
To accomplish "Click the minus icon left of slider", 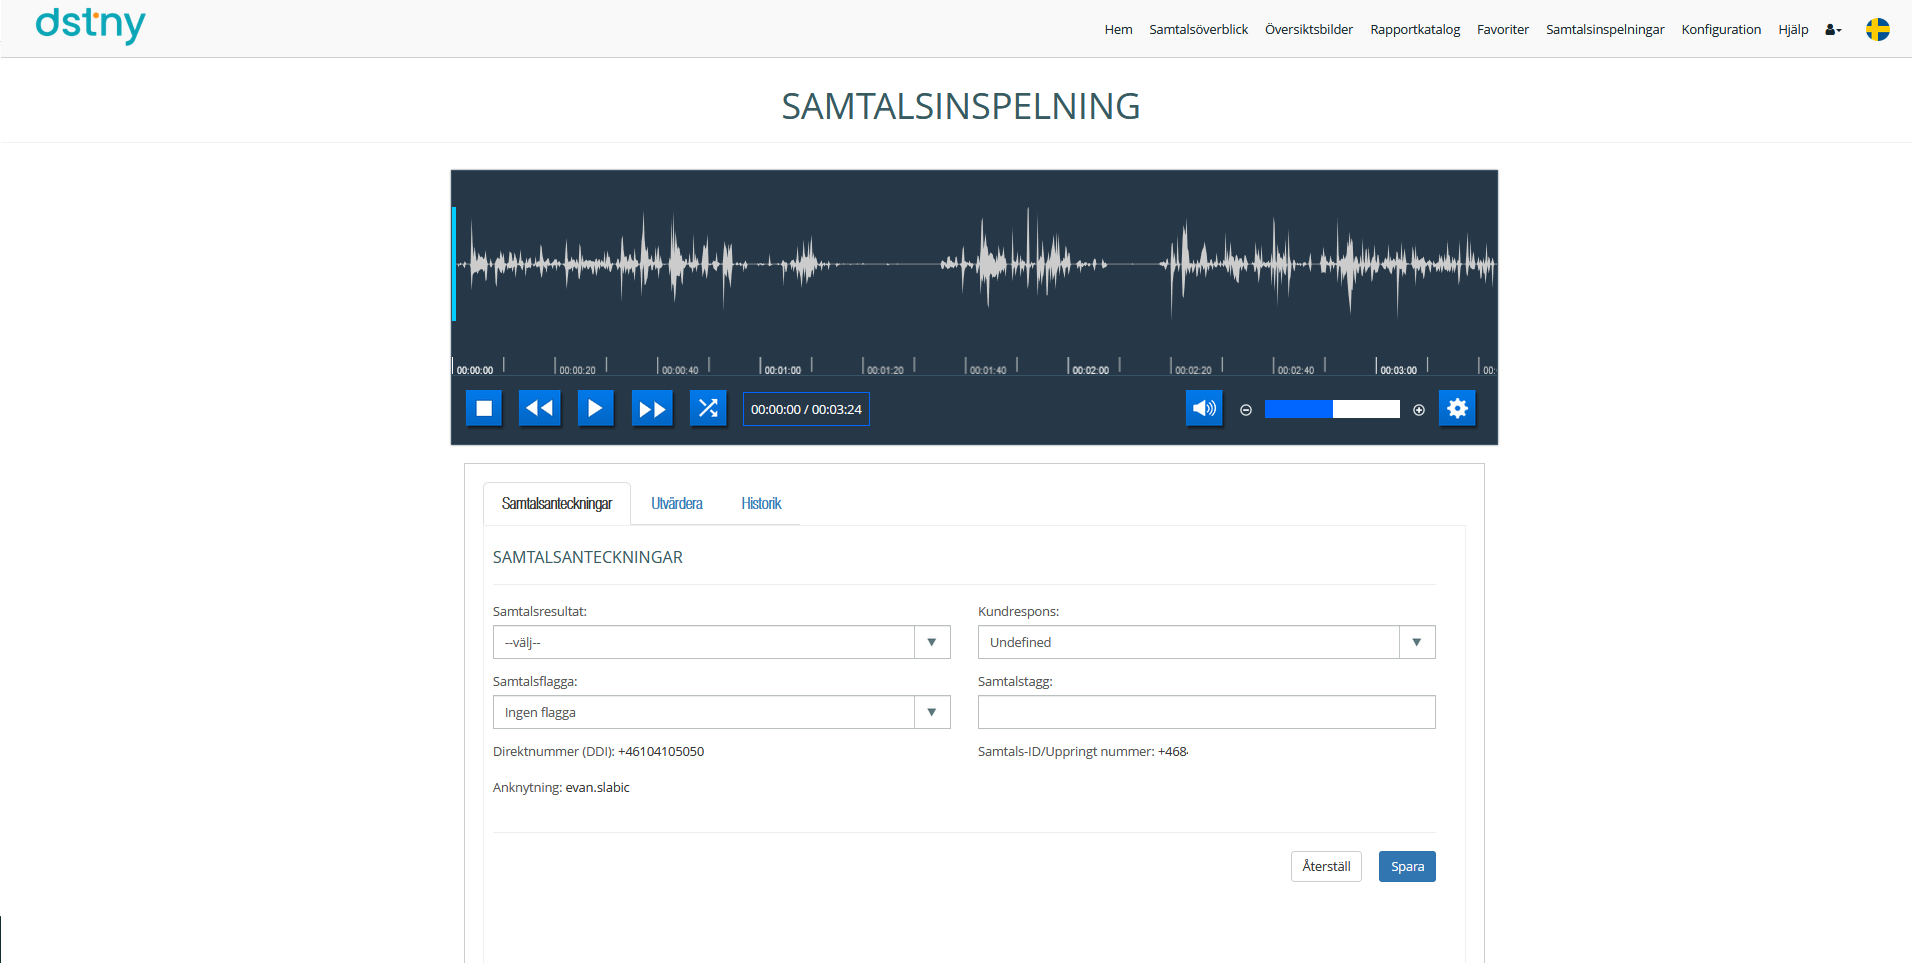I will coord(1246,410).
